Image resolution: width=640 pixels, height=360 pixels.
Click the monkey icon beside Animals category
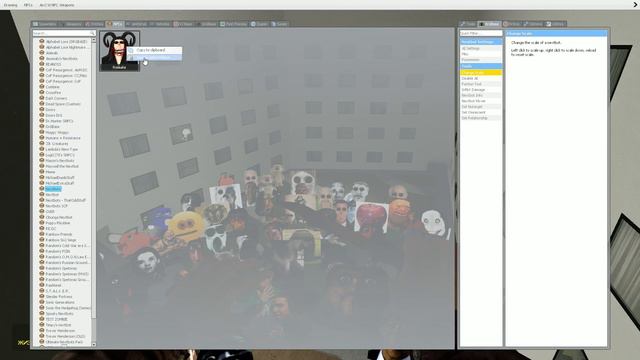[x=42, y=53]
